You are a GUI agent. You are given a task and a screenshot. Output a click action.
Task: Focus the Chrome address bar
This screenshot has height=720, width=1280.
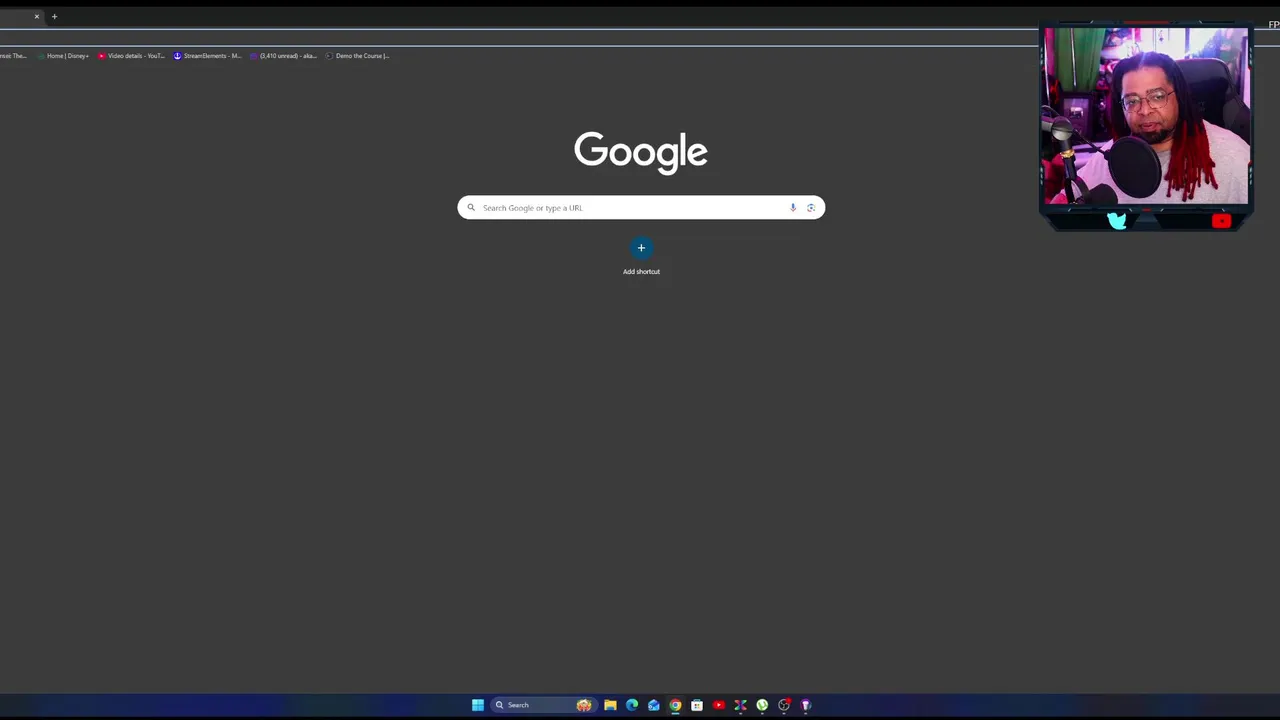[x=518, y=38]
